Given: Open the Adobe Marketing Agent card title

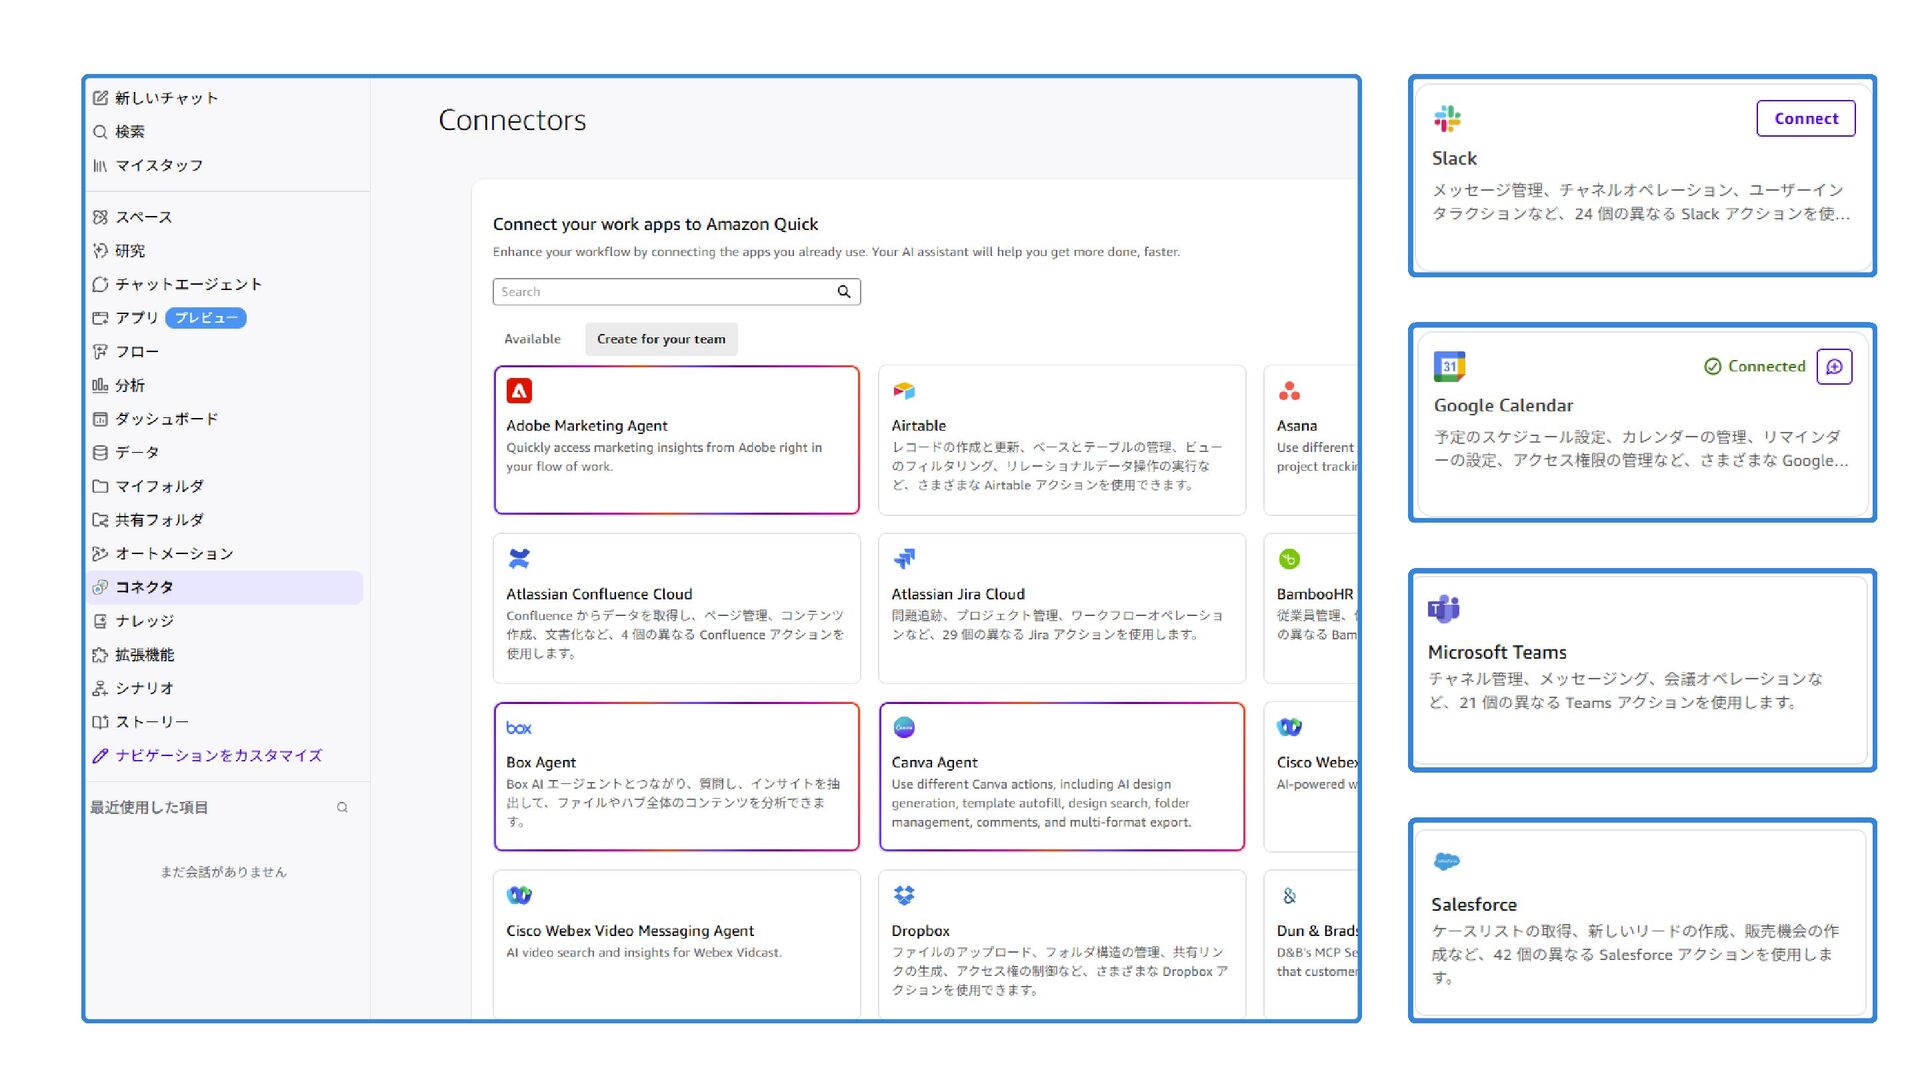Looking at the screenshot, I should coord(587,426).
